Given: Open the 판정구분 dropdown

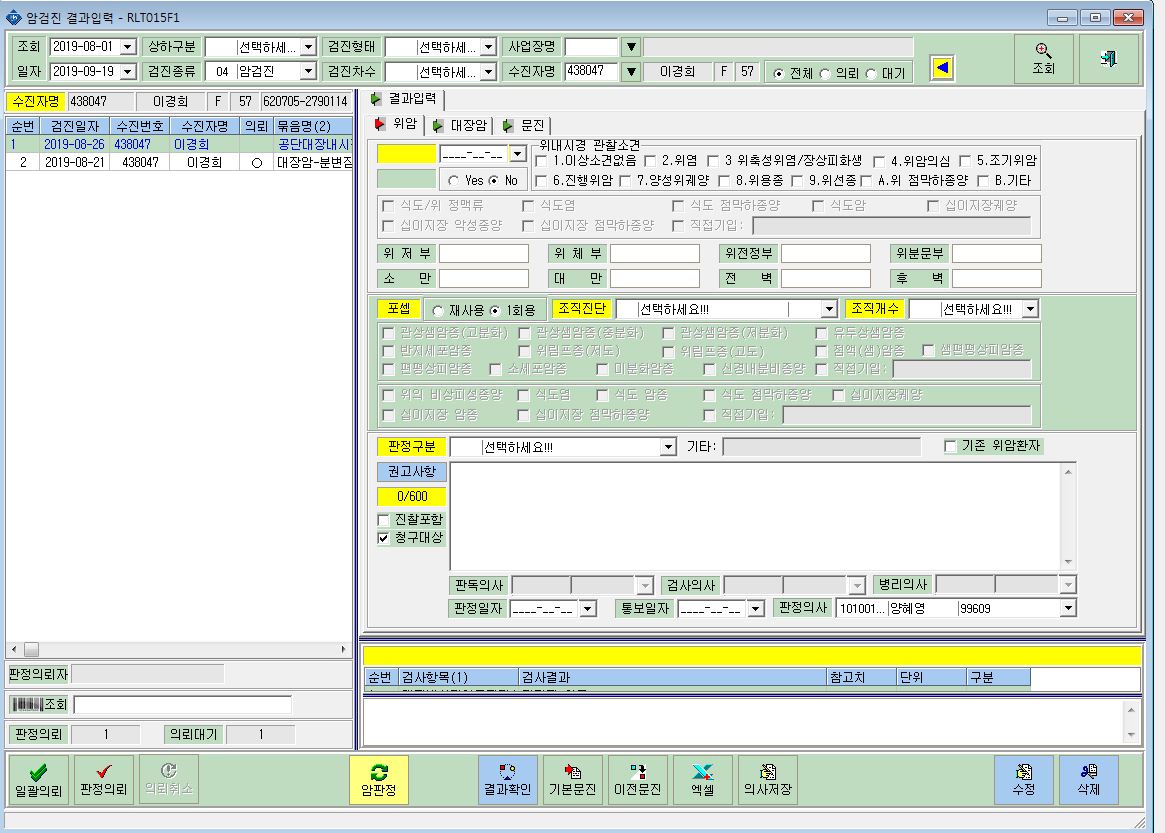Looking at the screenshot, I should coord(668,447).
